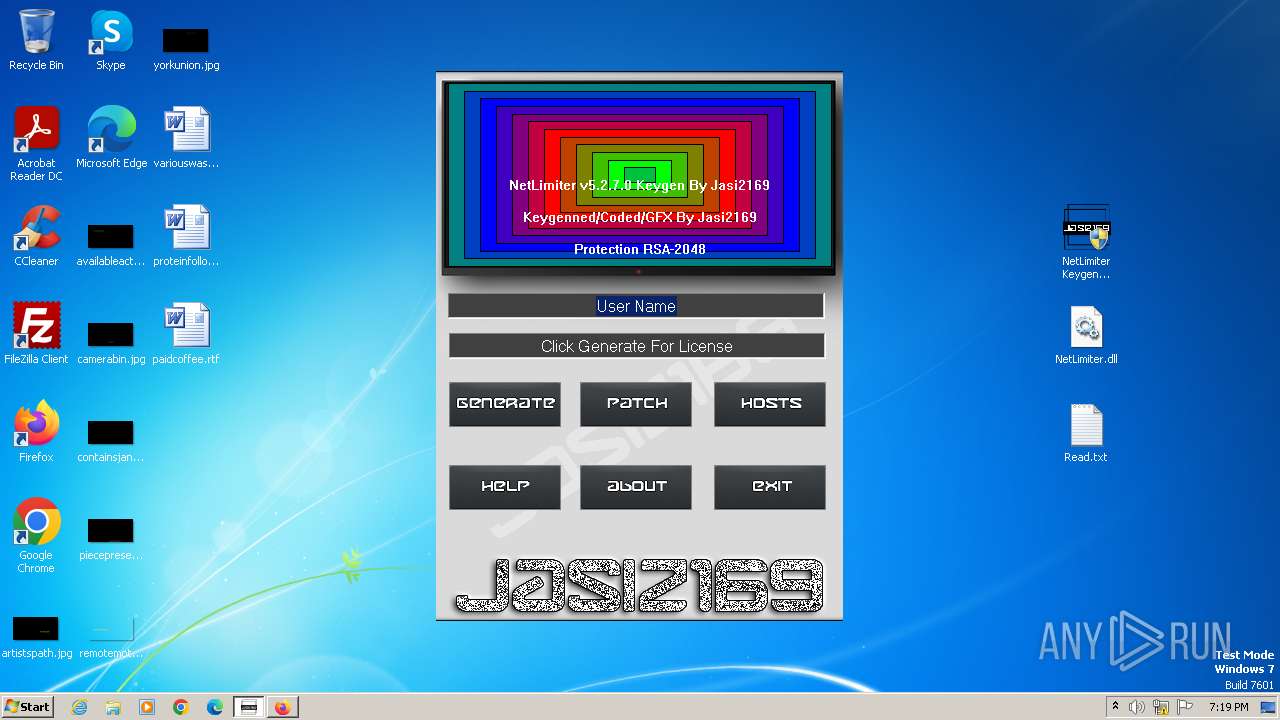Open Chrome from the taskbar
Image resolution: width=1280 pixels, height=720 pixels.
[181, 707]
